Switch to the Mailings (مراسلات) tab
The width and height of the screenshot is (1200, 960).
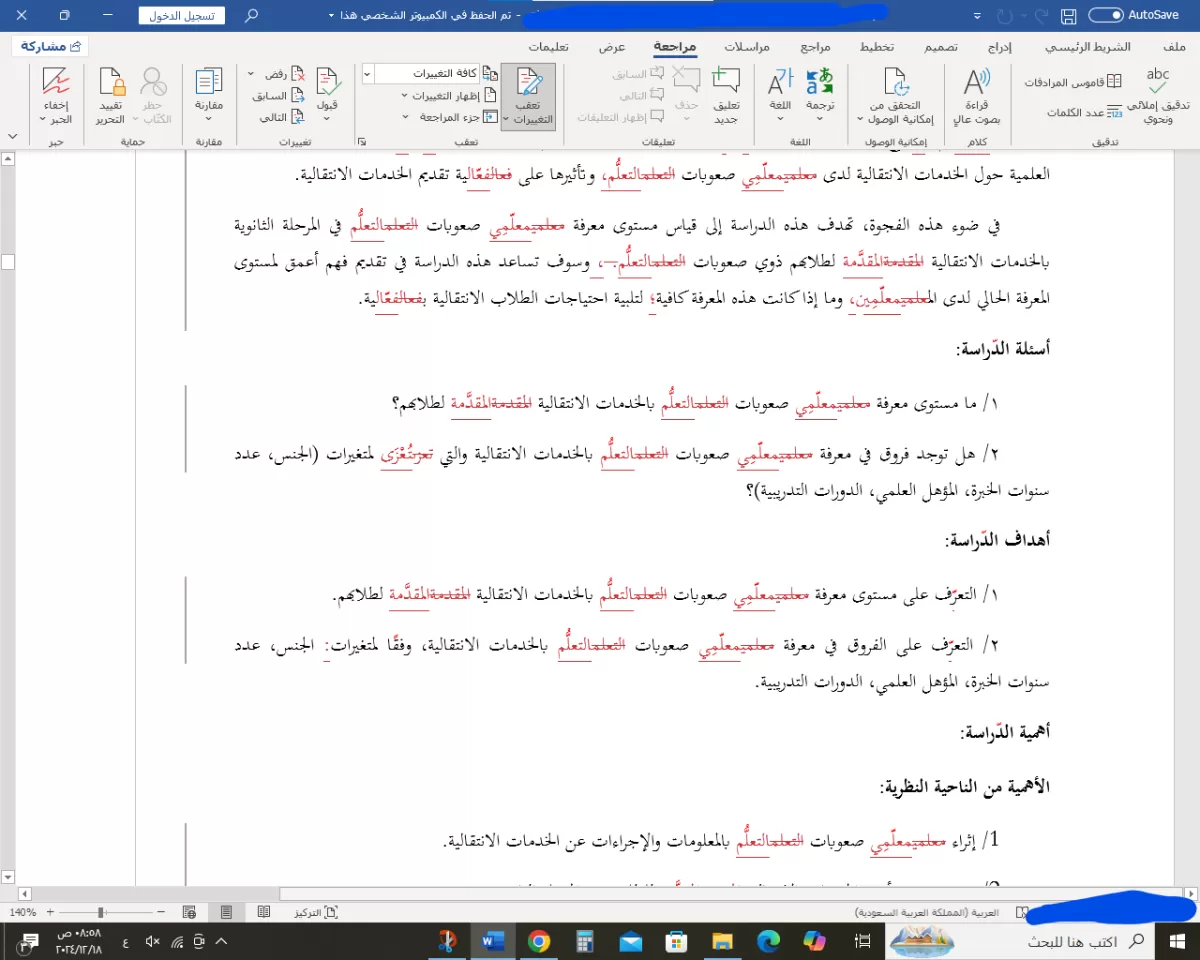coord(747,47)
